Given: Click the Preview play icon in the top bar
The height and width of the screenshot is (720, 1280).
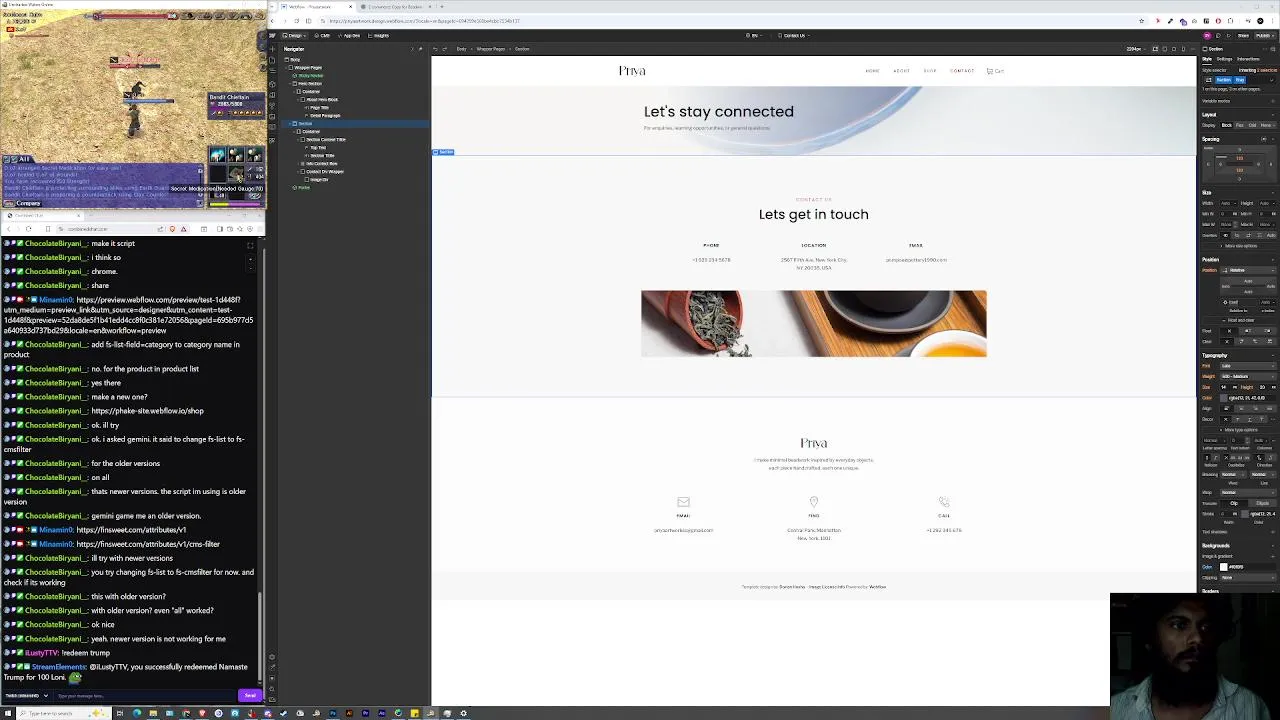Looking at the screenshot, I should (1228, 35).
